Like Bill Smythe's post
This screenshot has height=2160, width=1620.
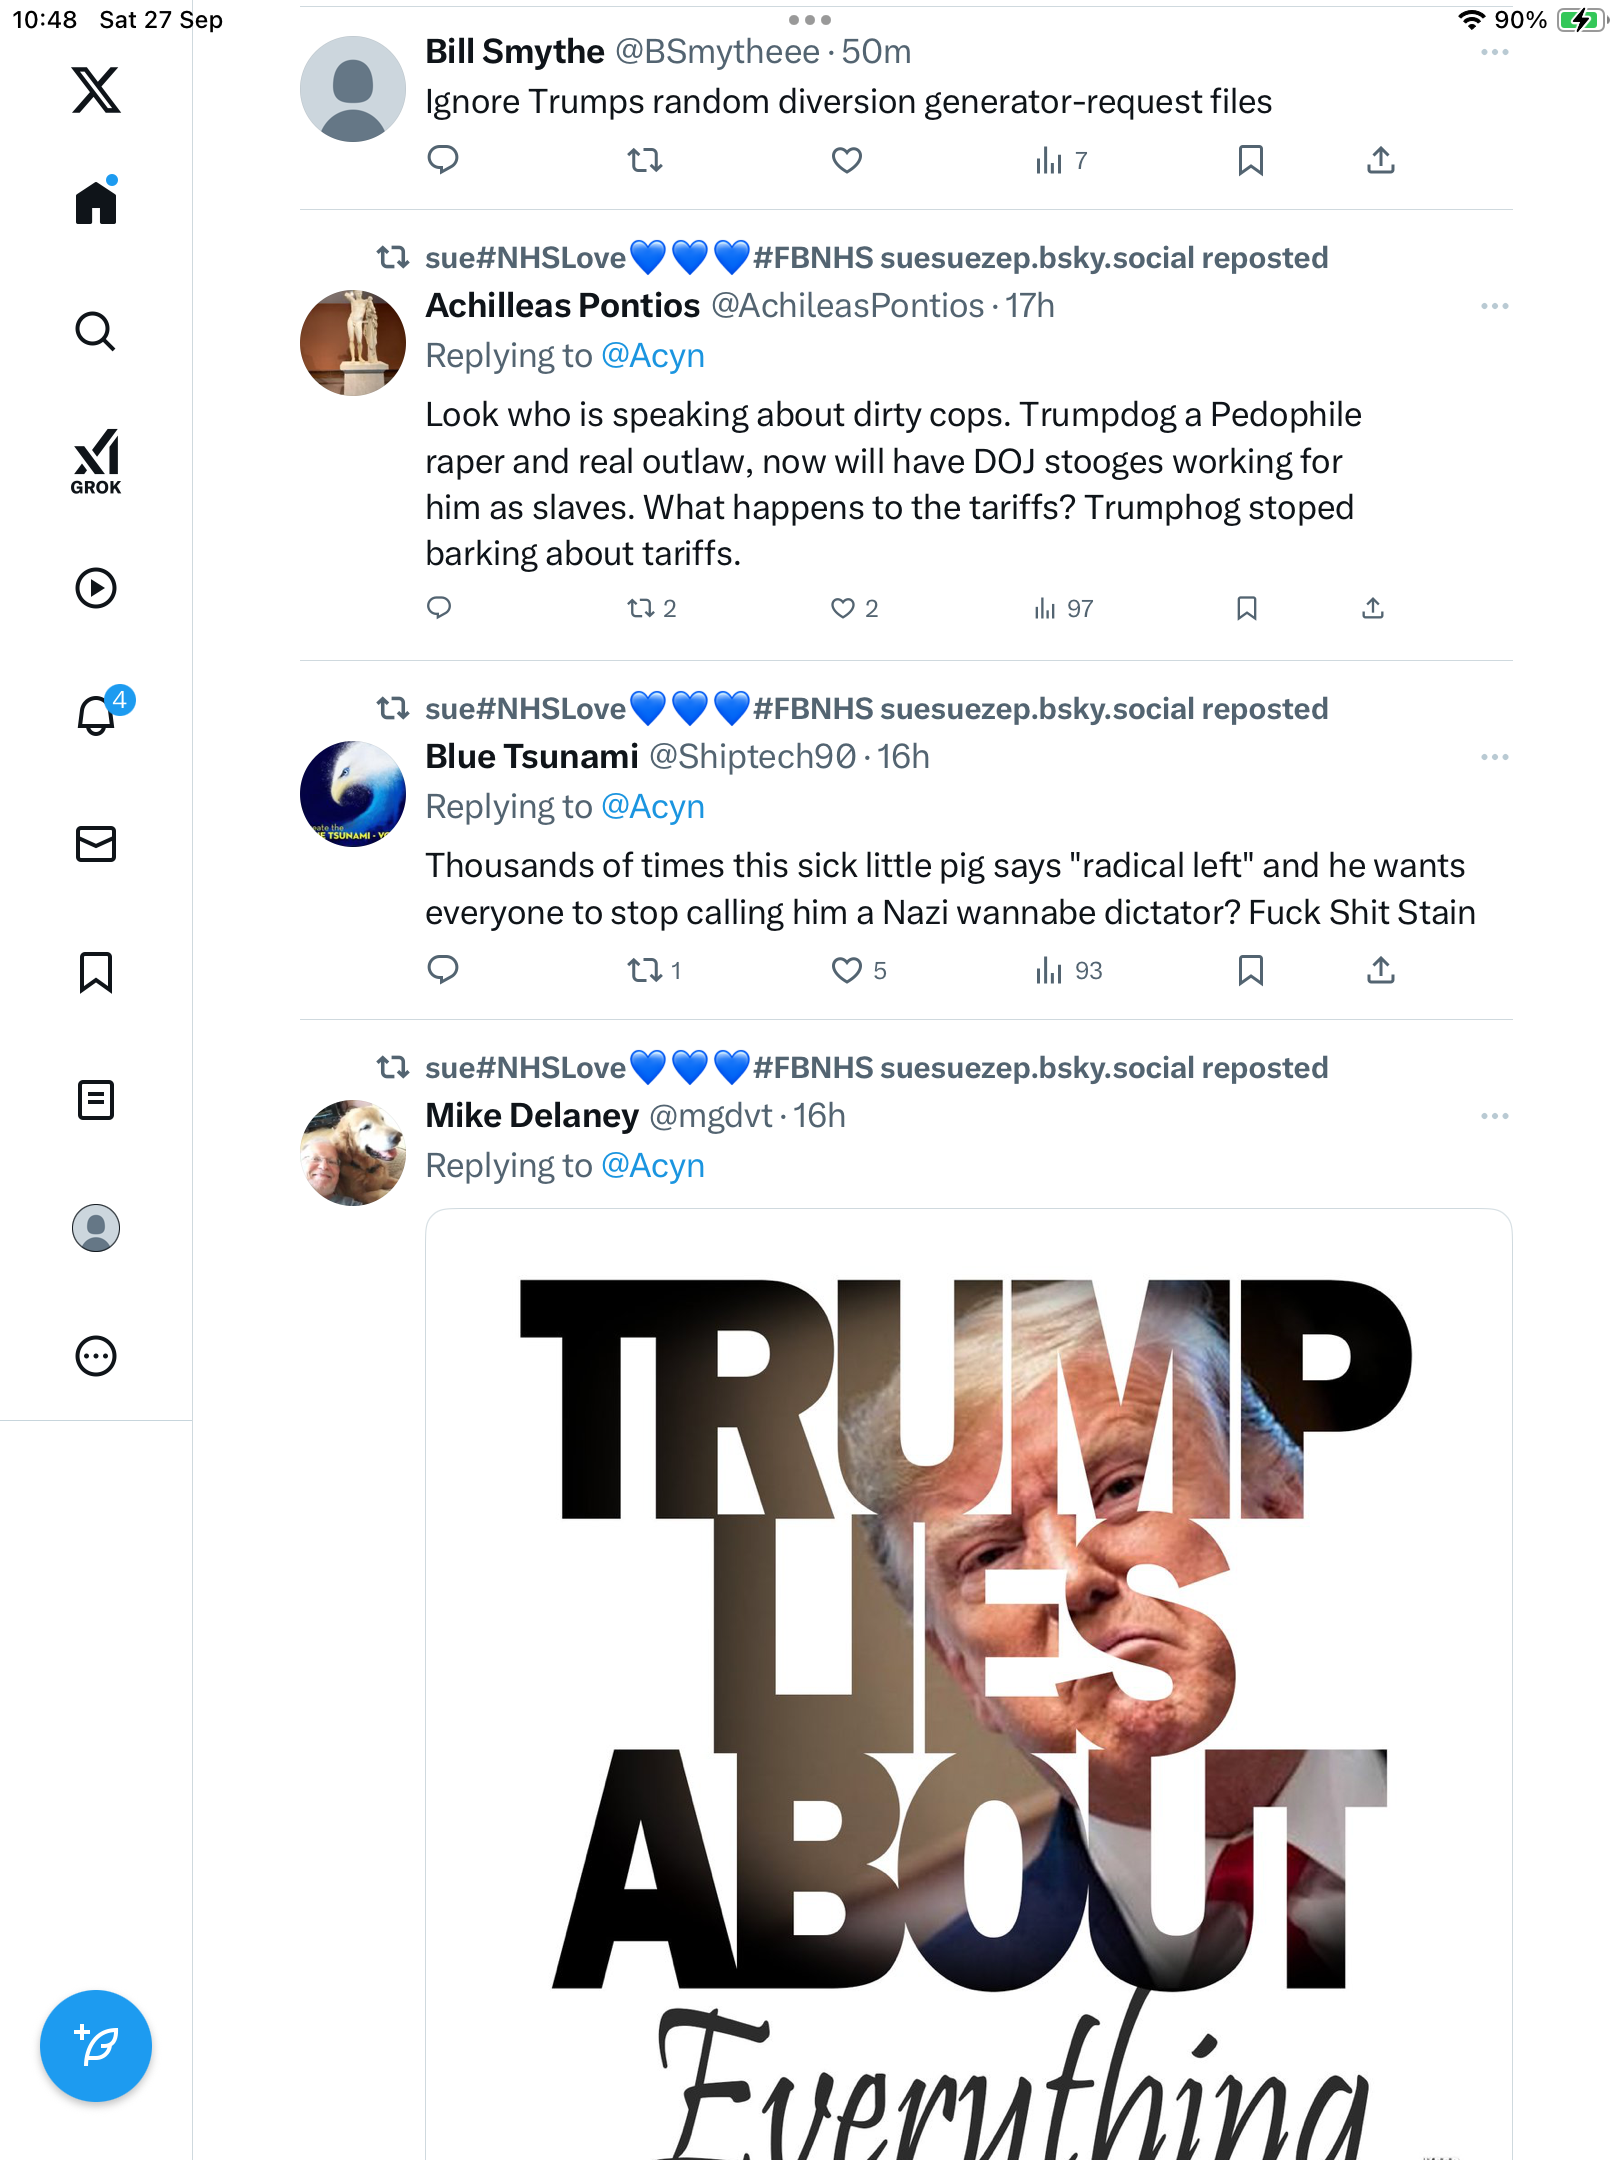(846, 160)
